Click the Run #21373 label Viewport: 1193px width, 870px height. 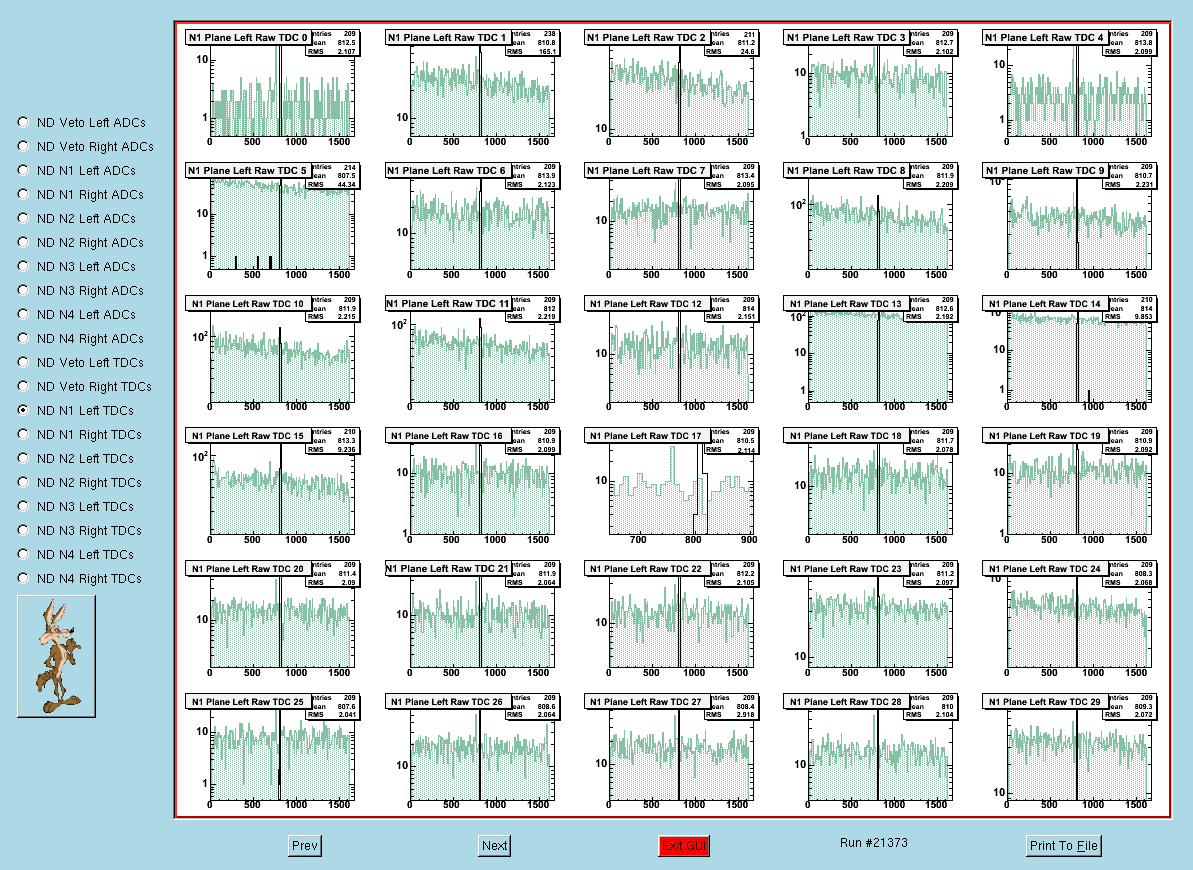point(873,843)
